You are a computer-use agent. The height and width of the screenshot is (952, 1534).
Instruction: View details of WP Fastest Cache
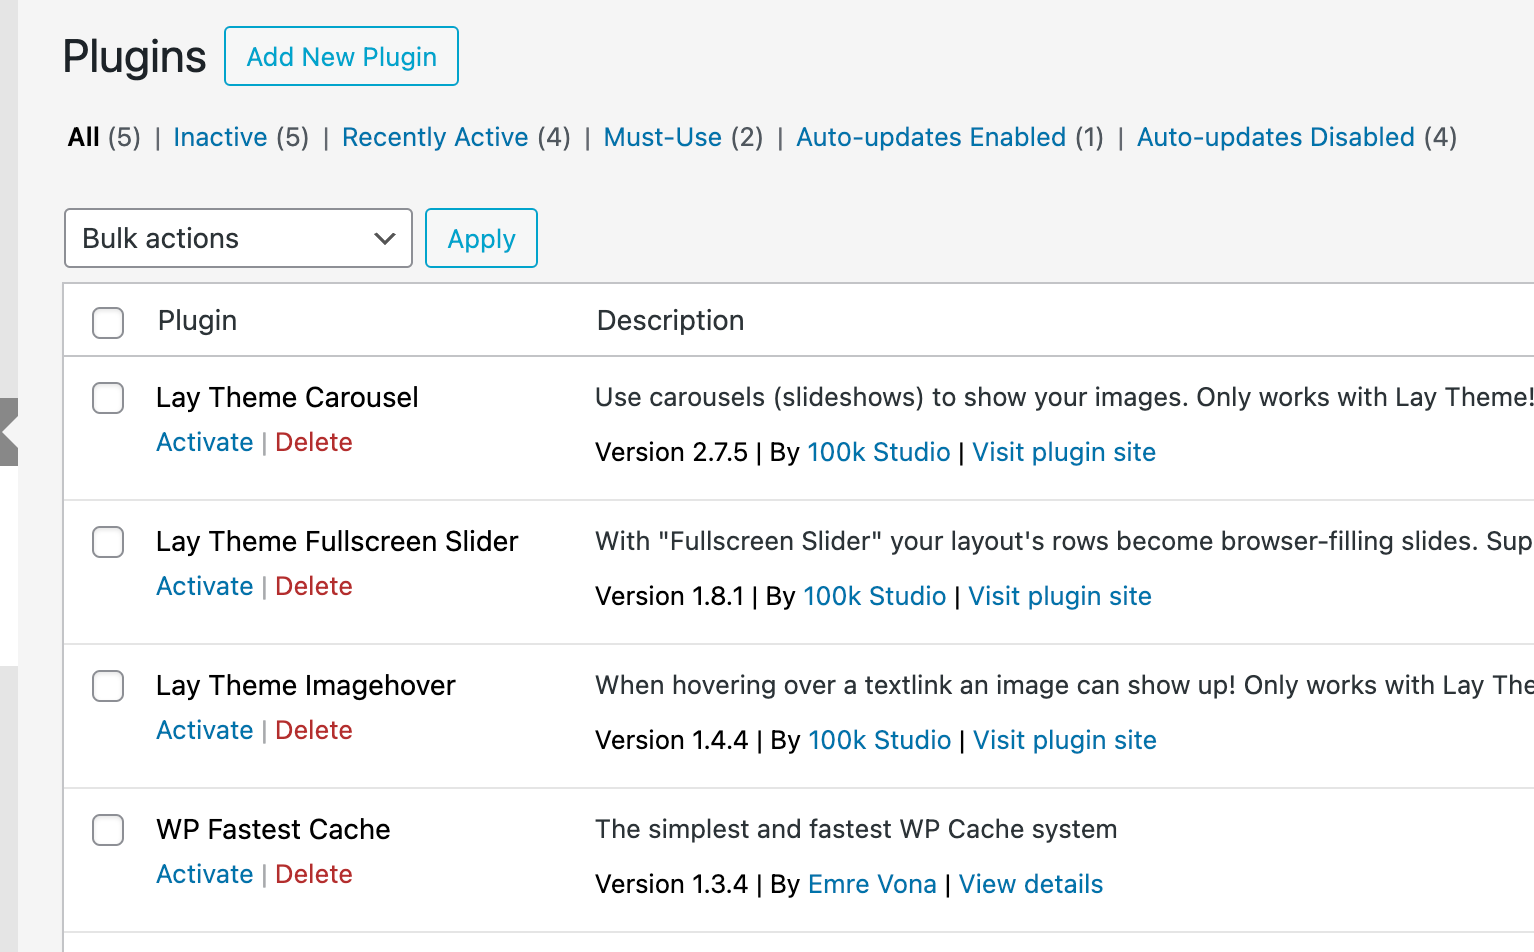coord(1030,884)
